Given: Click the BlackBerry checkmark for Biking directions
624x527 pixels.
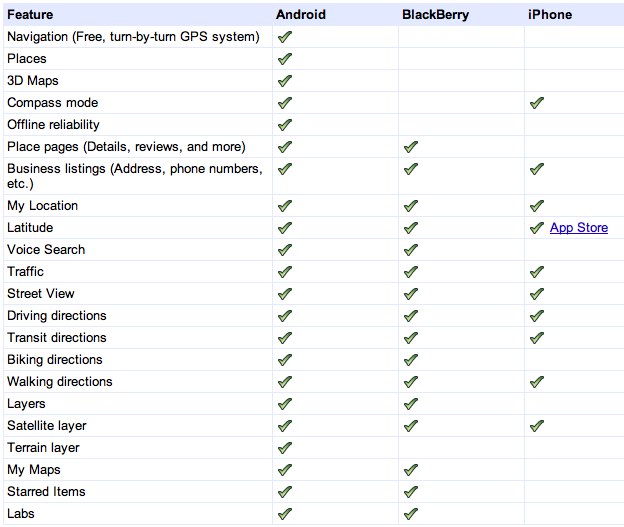Looking at the screenshot, I should [x=411, y=360].
